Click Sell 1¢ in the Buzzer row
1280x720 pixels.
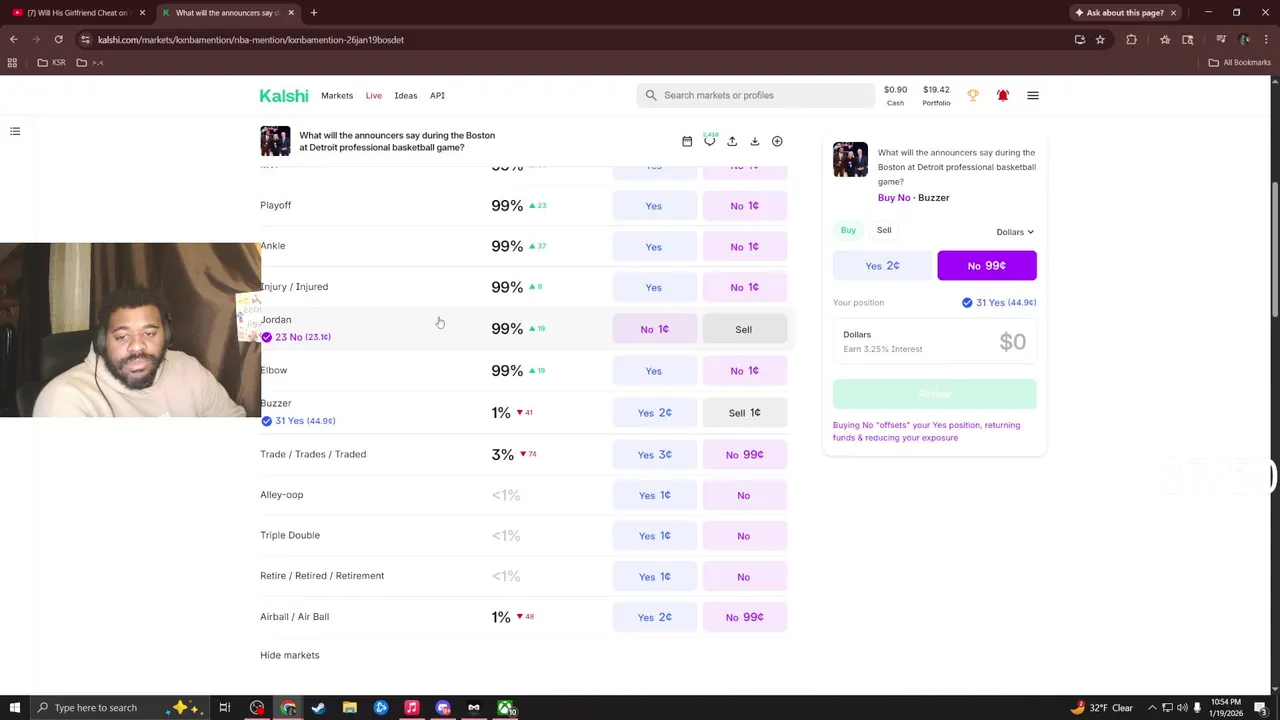point(744,413)
